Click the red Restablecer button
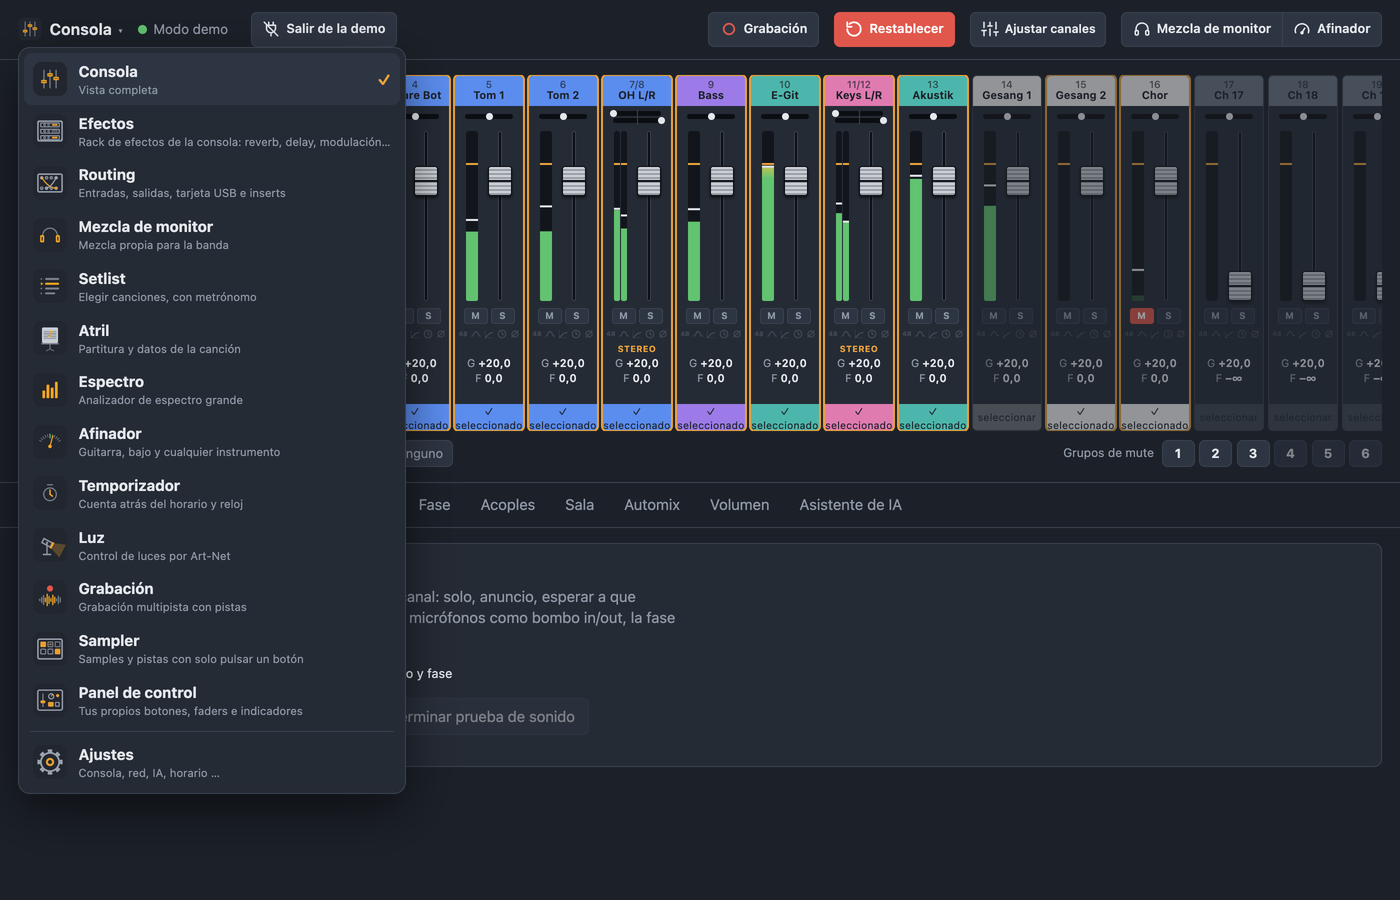The height and width of the screenshot is (900, 1400). click(894, 29)
